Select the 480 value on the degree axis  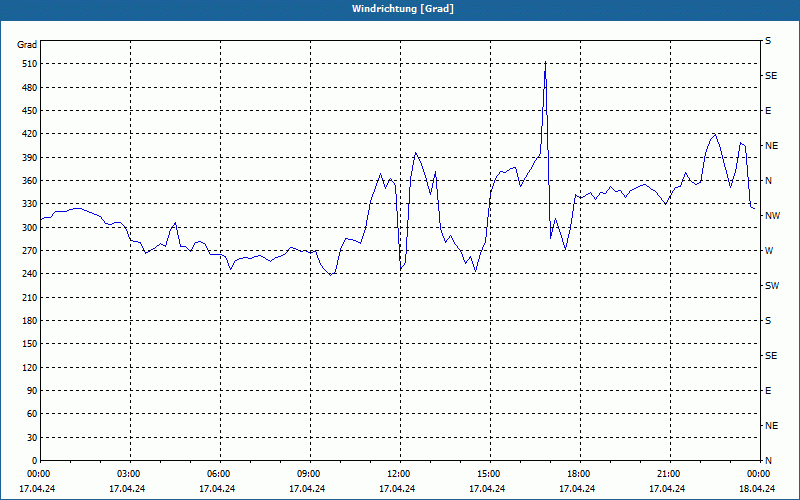(30, 88)
